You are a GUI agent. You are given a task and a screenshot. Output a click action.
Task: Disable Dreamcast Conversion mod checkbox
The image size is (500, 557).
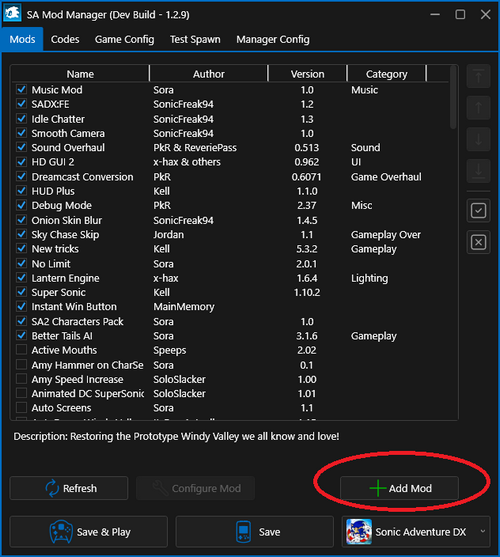21,177
